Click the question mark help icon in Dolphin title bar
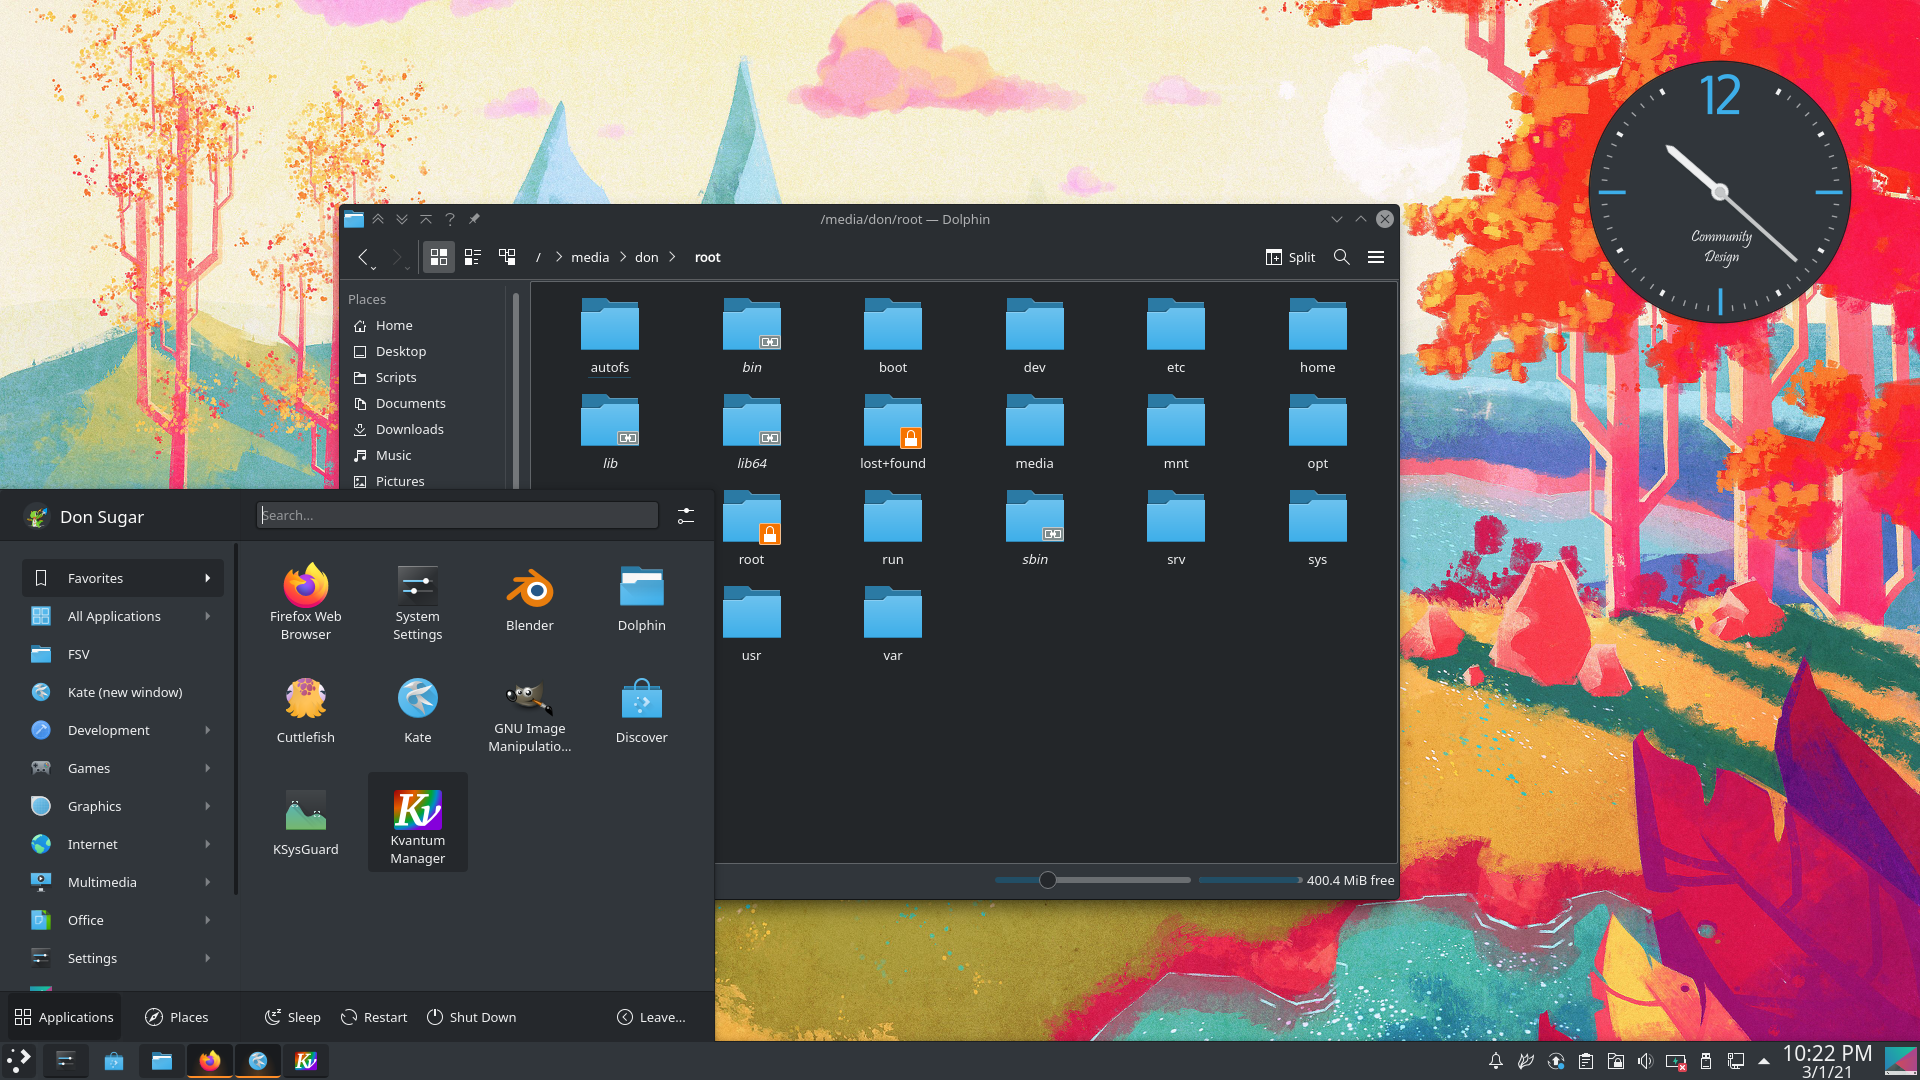 pos(450,219)
